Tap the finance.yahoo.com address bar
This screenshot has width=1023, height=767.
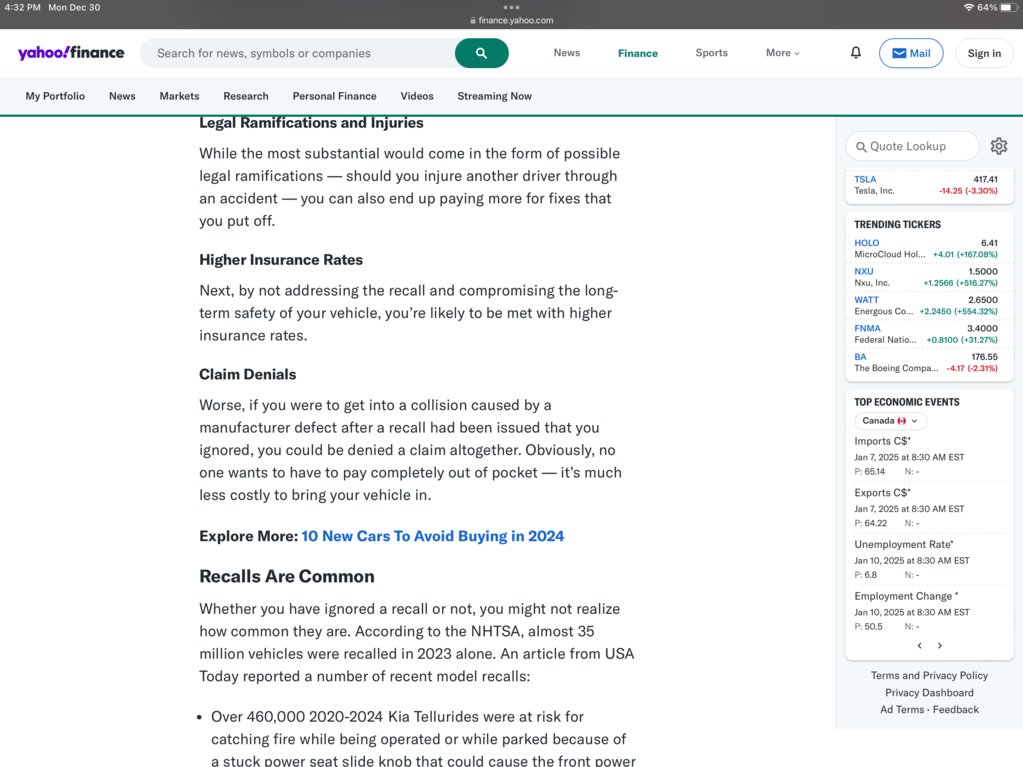pyautogui.click(x=512, y=20)
